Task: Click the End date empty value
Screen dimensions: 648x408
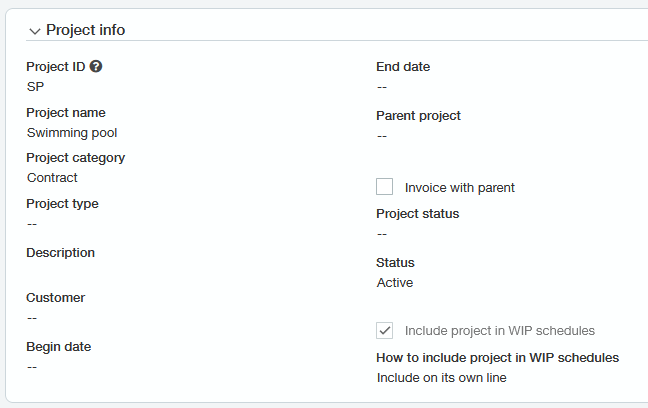Action: coord(382,87)
